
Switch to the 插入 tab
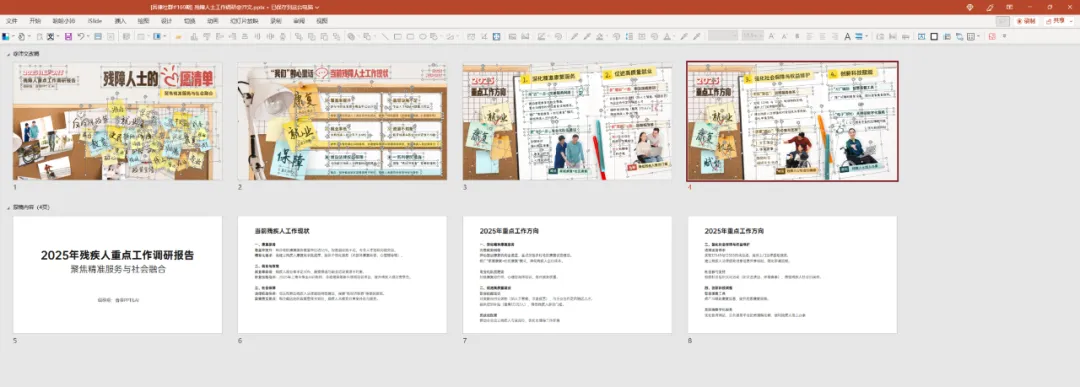[x=121, y=21]
